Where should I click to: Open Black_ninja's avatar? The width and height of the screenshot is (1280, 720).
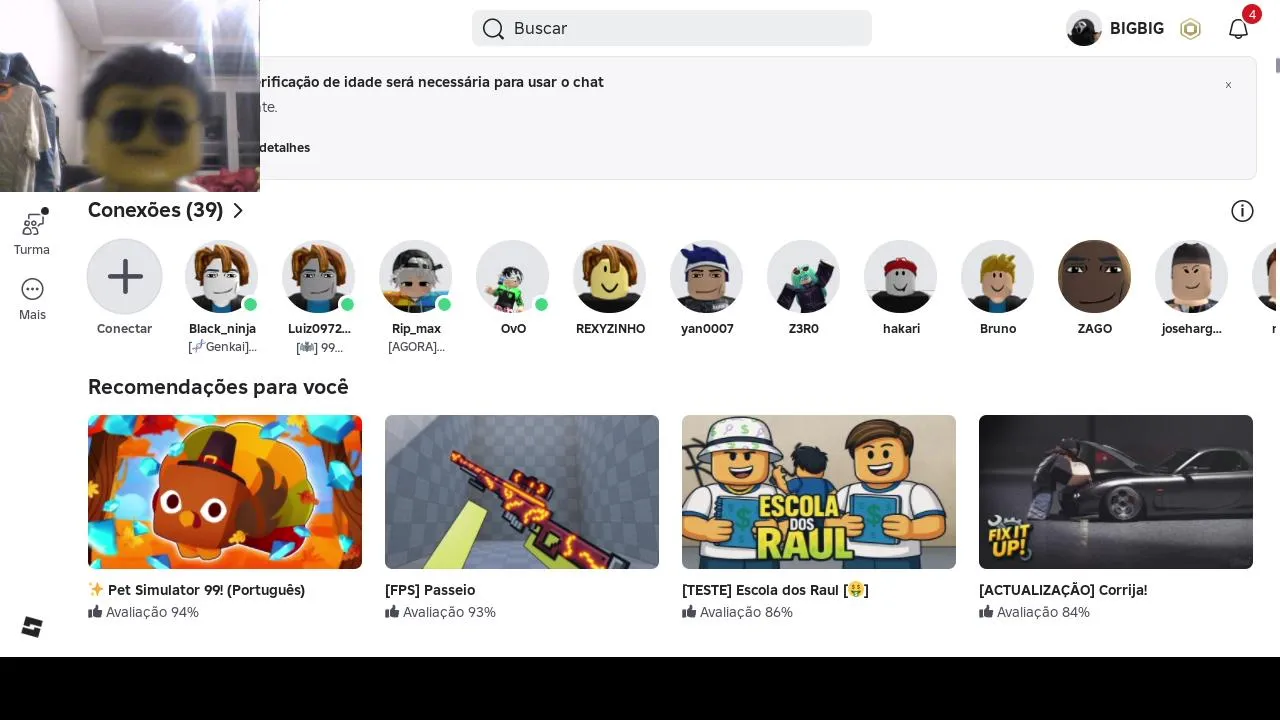pos(222,276)
